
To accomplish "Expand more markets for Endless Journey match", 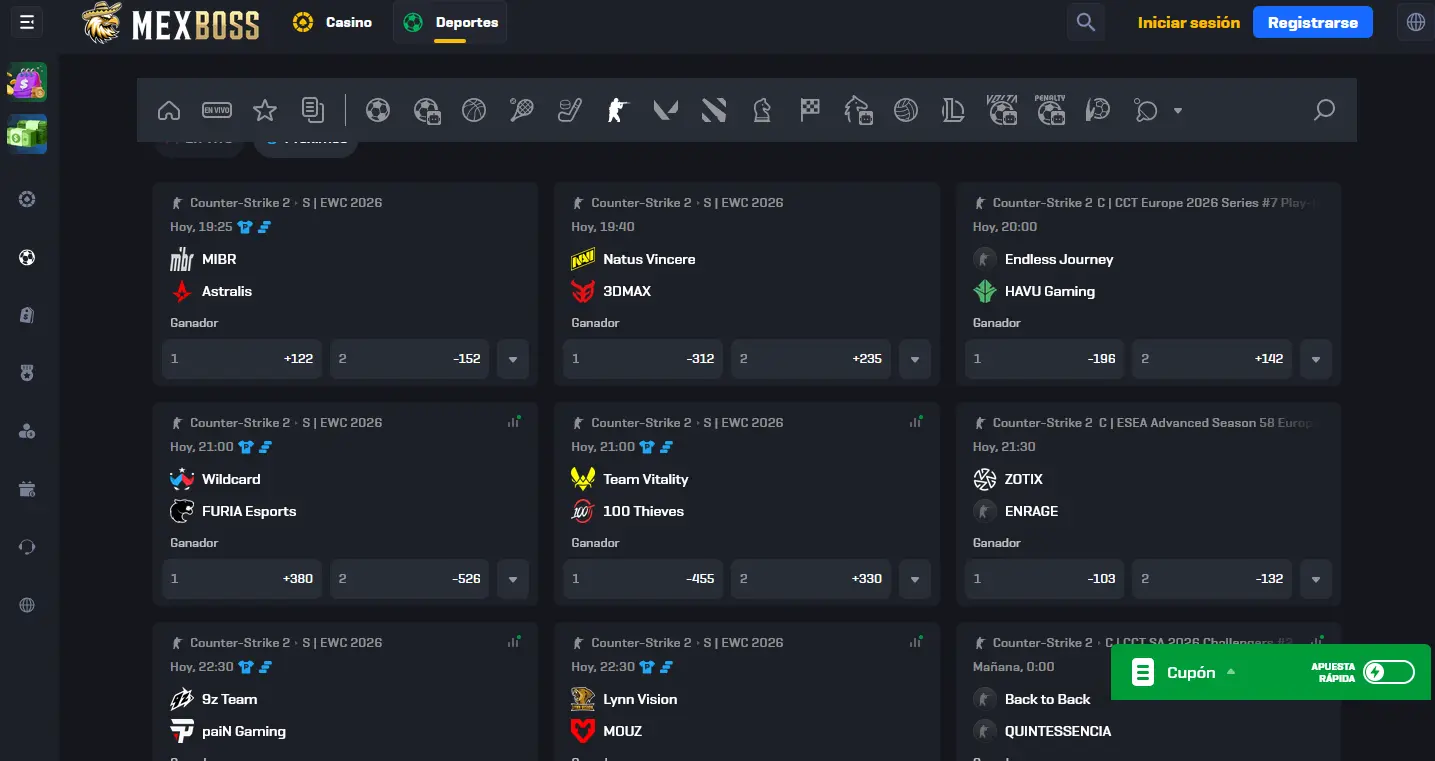I will (x=1316, y=359).
